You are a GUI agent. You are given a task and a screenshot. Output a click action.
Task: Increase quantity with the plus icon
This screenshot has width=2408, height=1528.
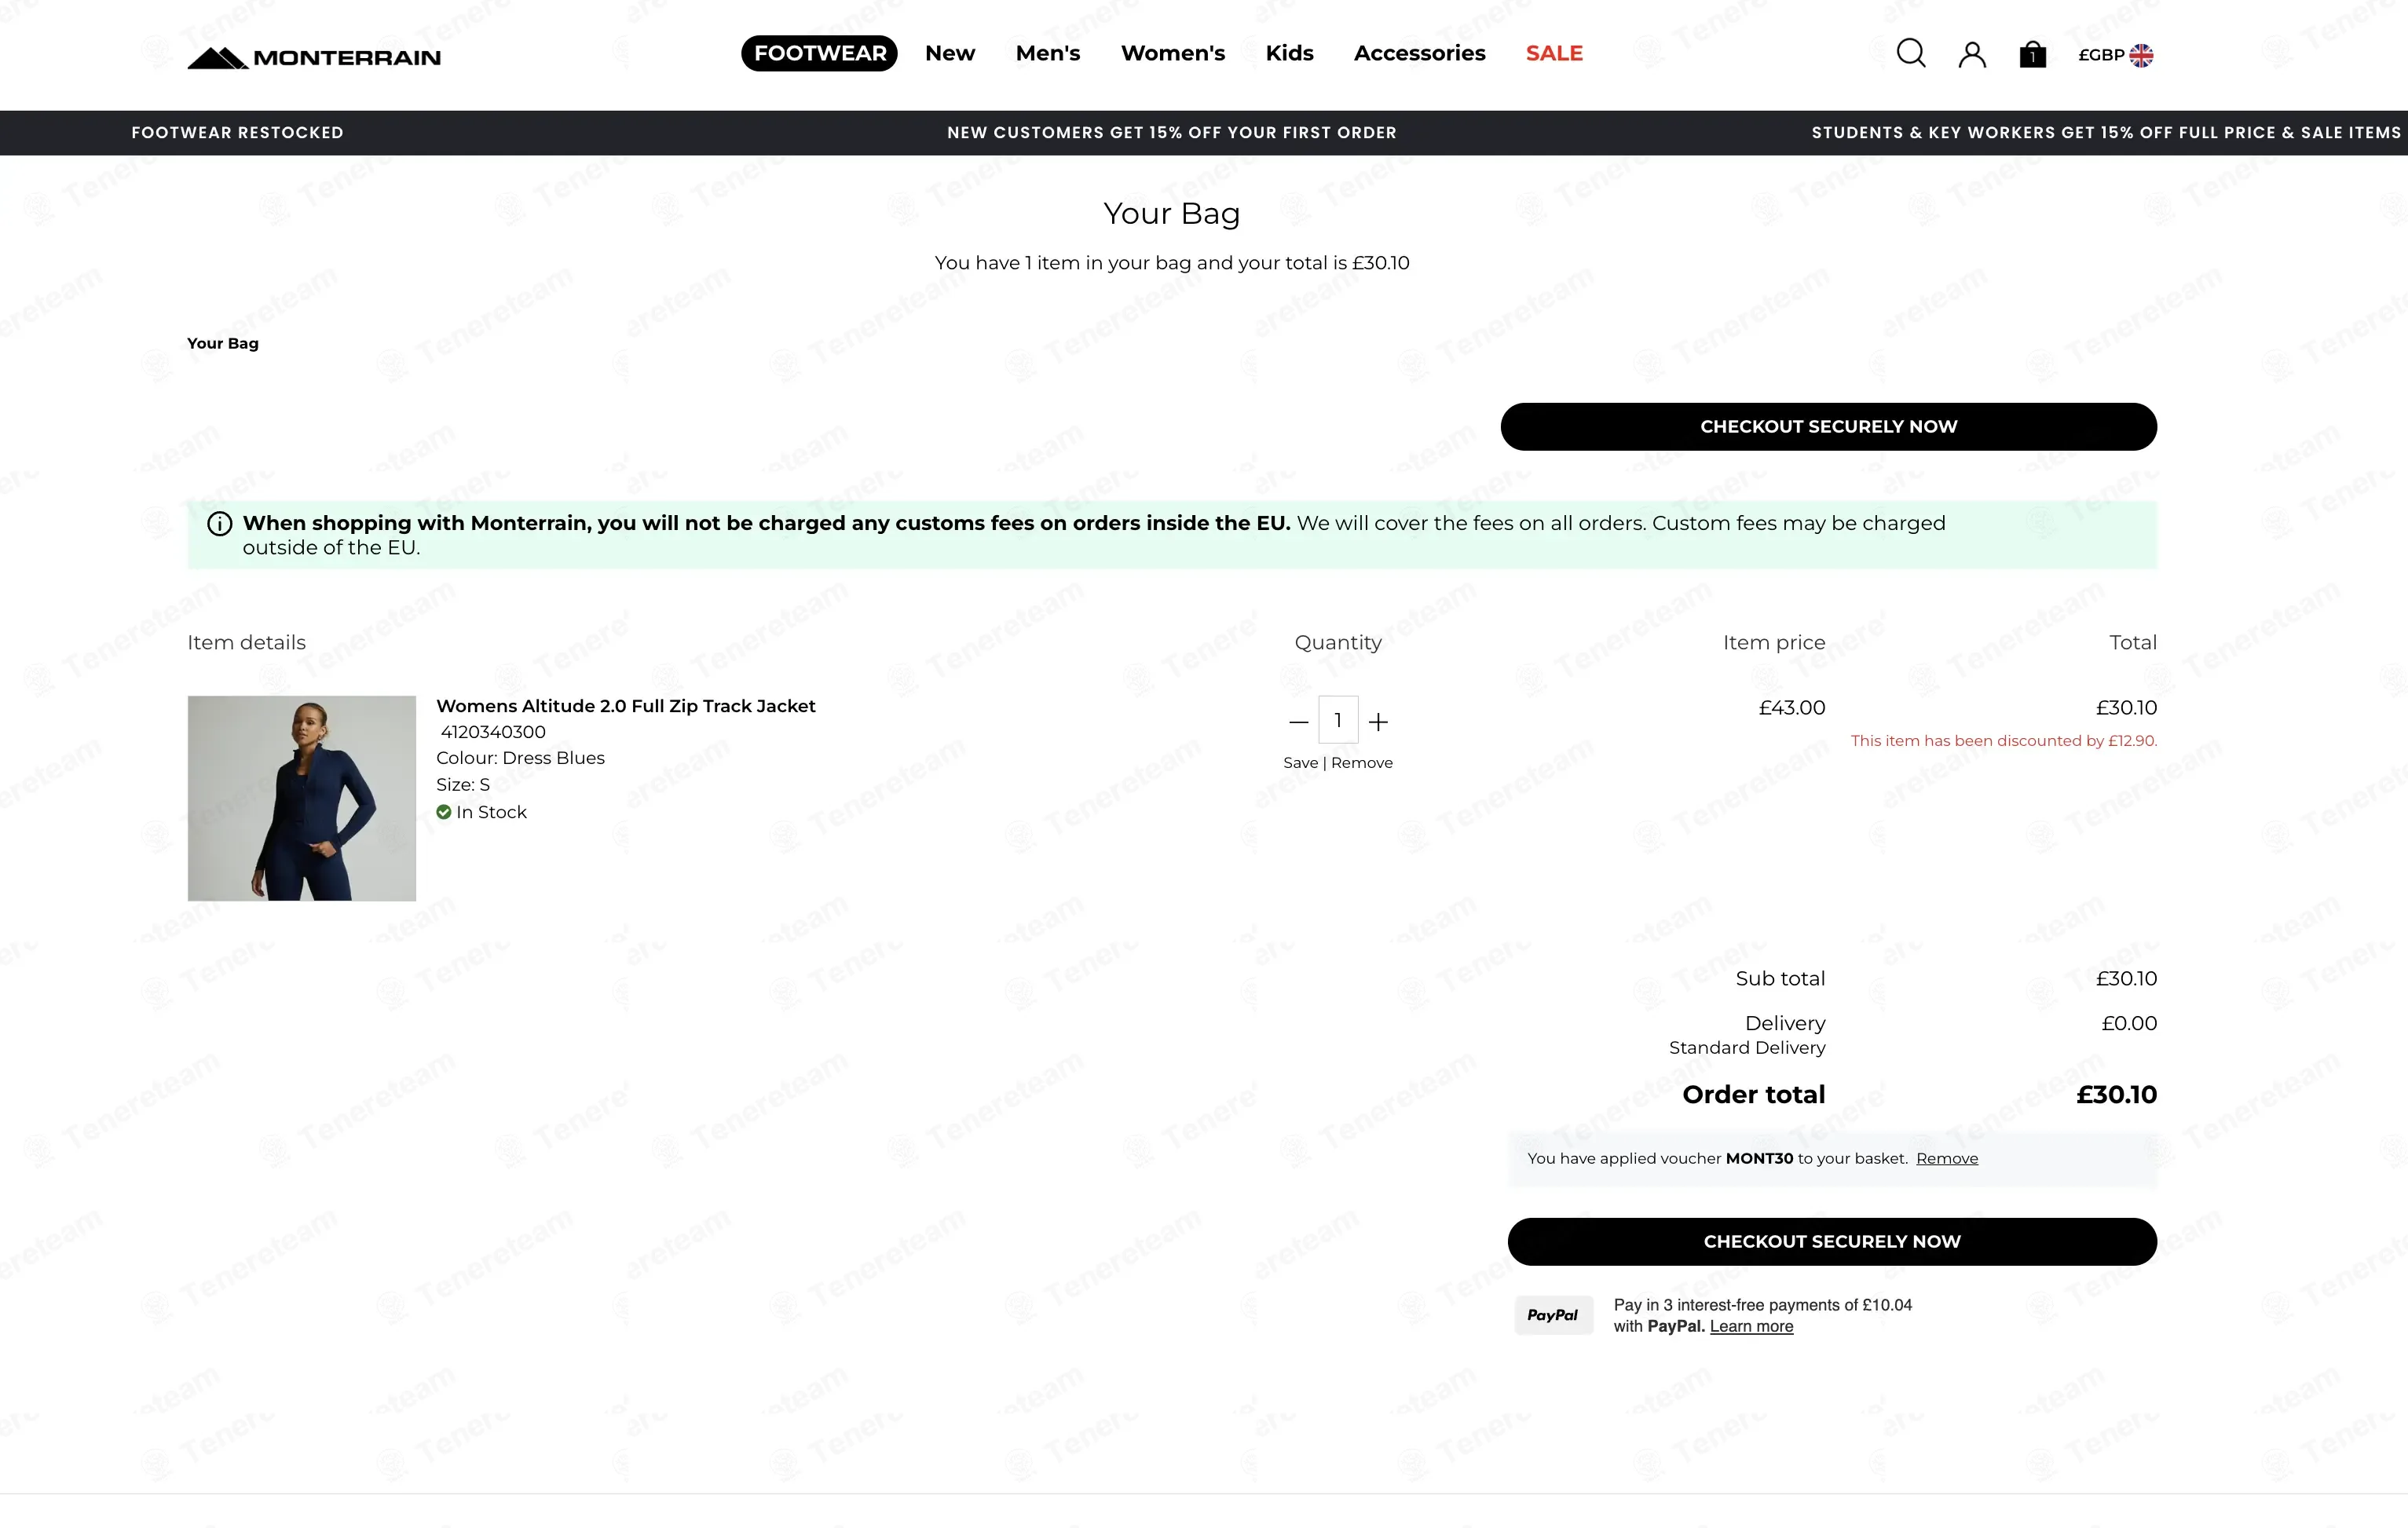coord(1378,722)
